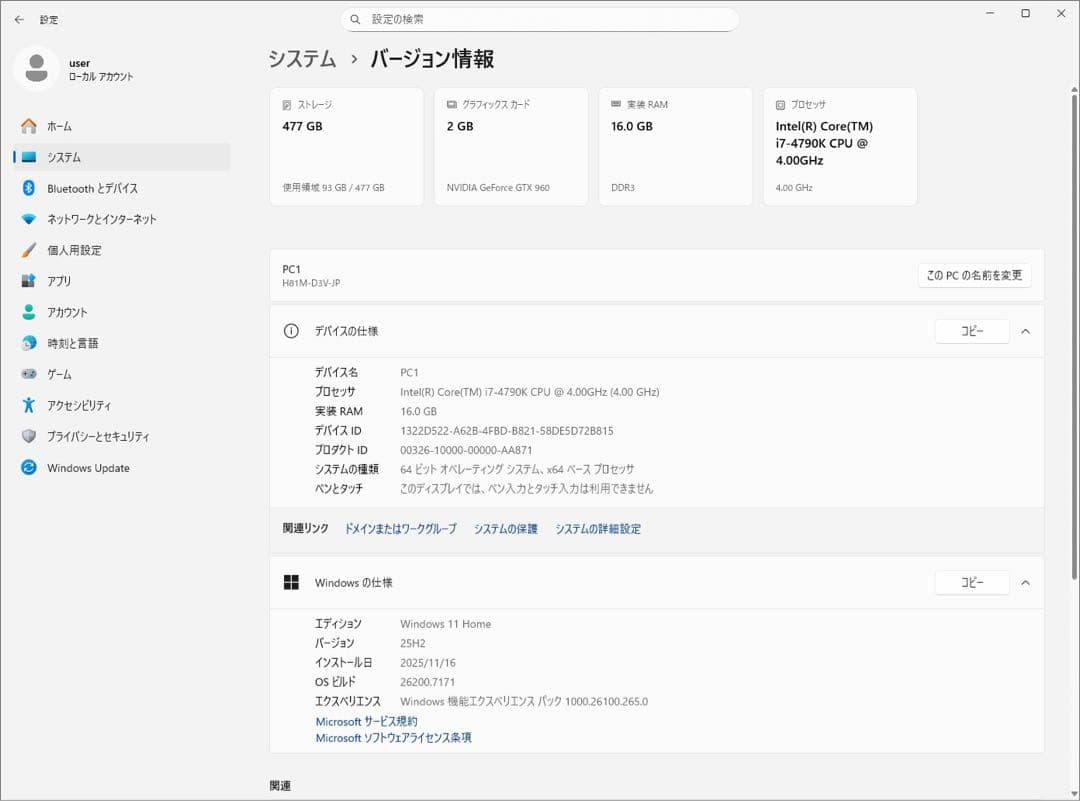
Task: Collapse the Windows の仕様 section chevron
Action: pos(1026,582)
